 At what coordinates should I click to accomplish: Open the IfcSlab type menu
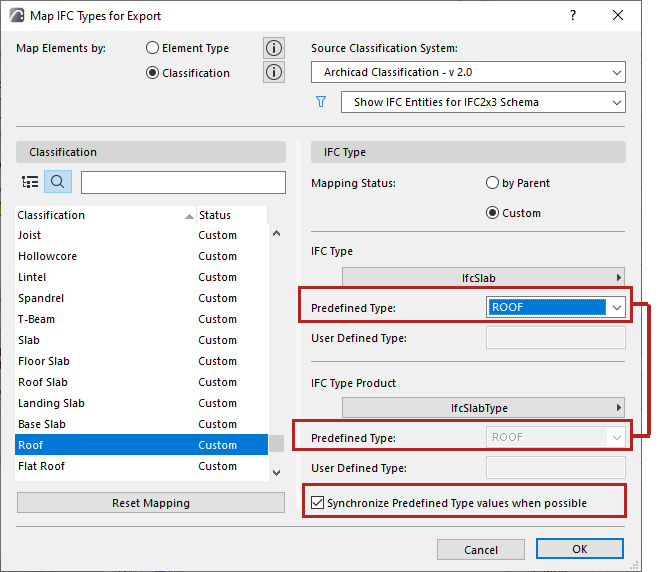[484, 277]
